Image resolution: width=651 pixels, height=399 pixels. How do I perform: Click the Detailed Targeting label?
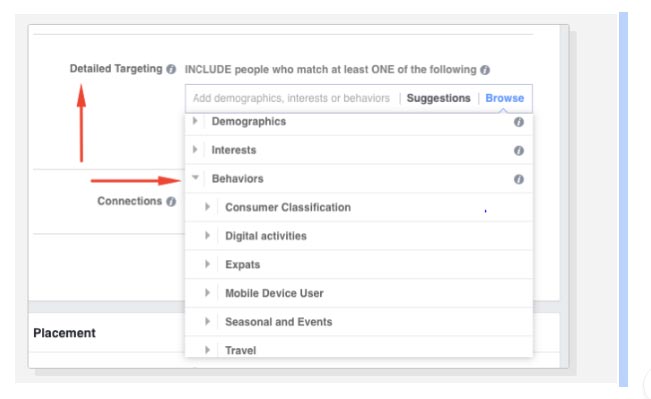click(116, 69)
